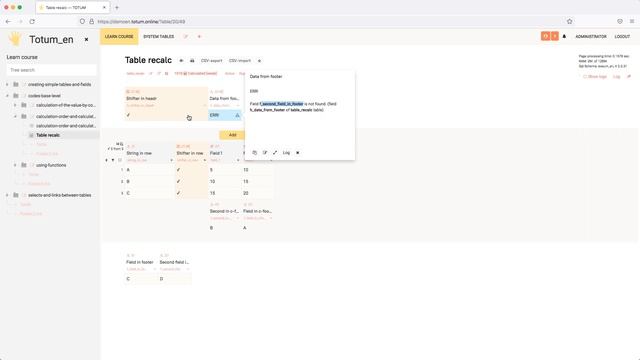Viewport: 640px width, 360px height.
Task: Toggle the select-all rows checkbox in the table header
Action: [x=120, y=160]
